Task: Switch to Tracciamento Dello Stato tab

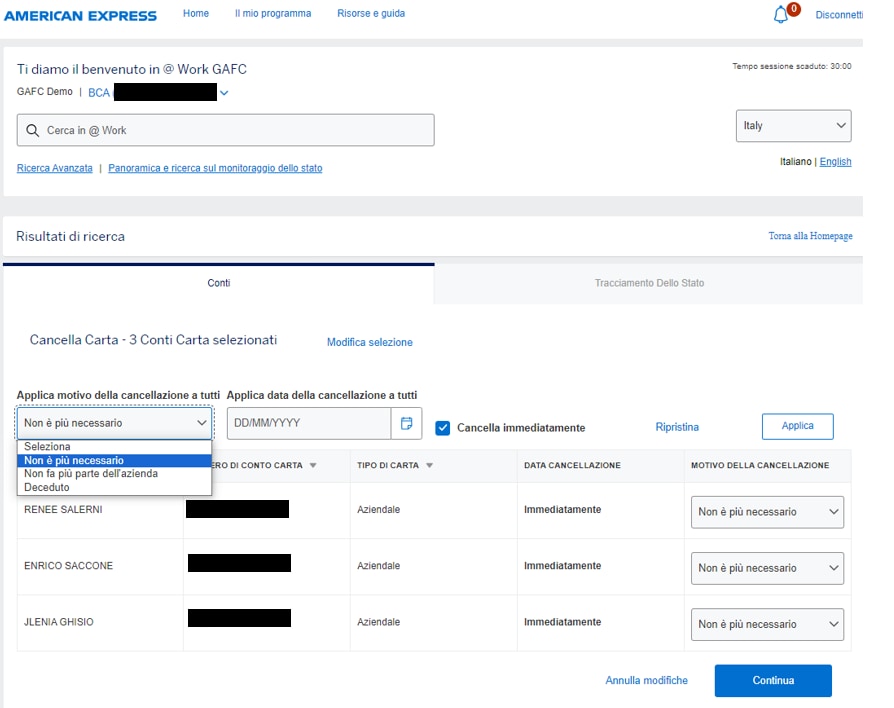Action: point(649,283)
